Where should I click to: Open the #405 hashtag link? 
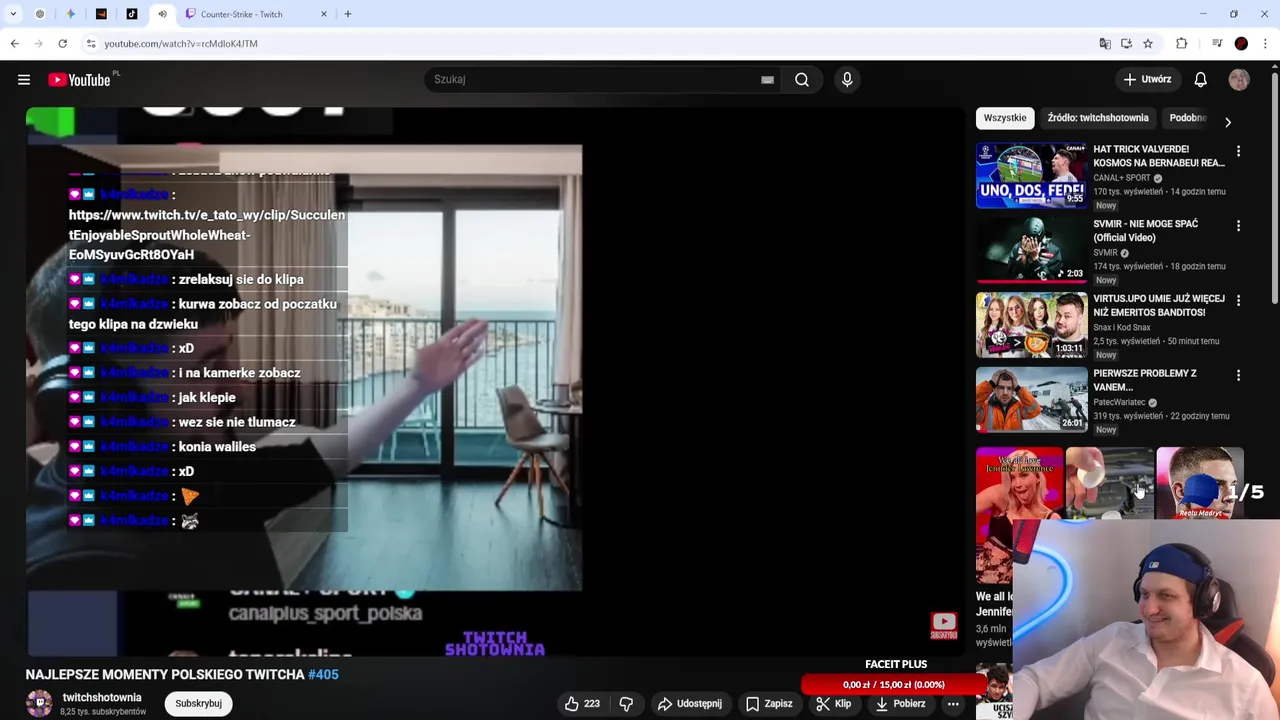click(323, 675)
